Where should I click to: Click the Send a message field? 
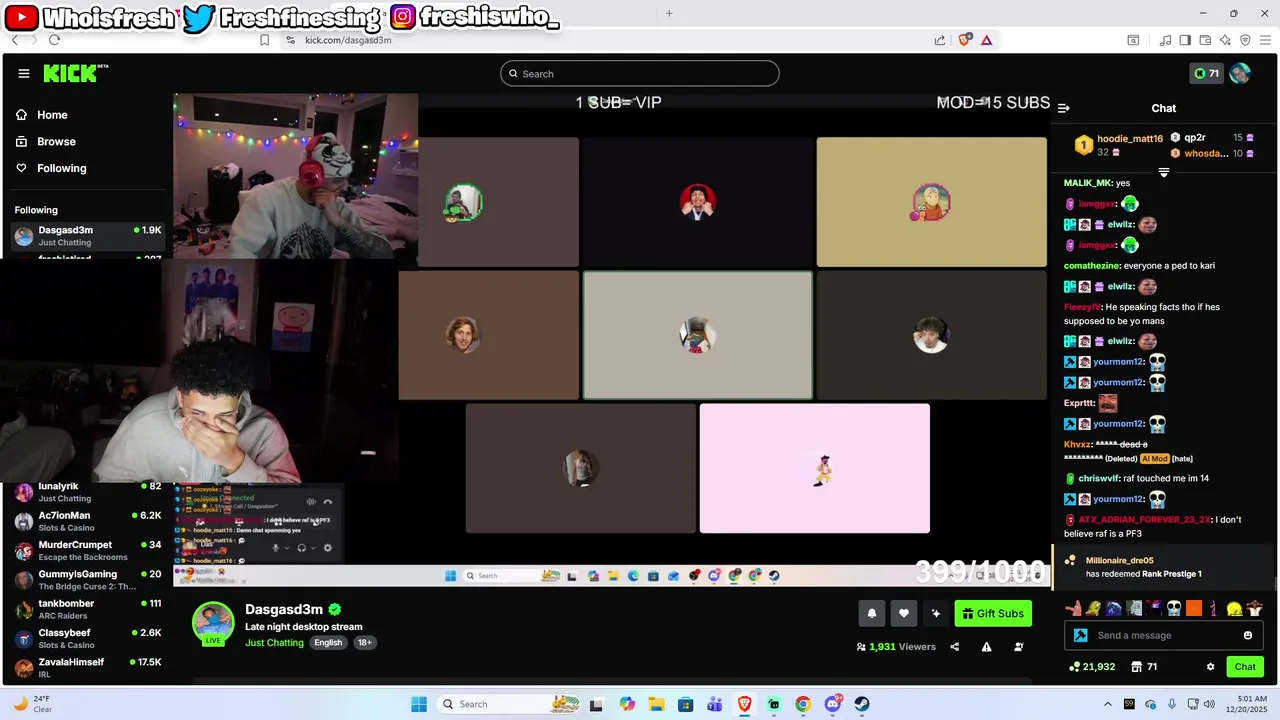1163,635
